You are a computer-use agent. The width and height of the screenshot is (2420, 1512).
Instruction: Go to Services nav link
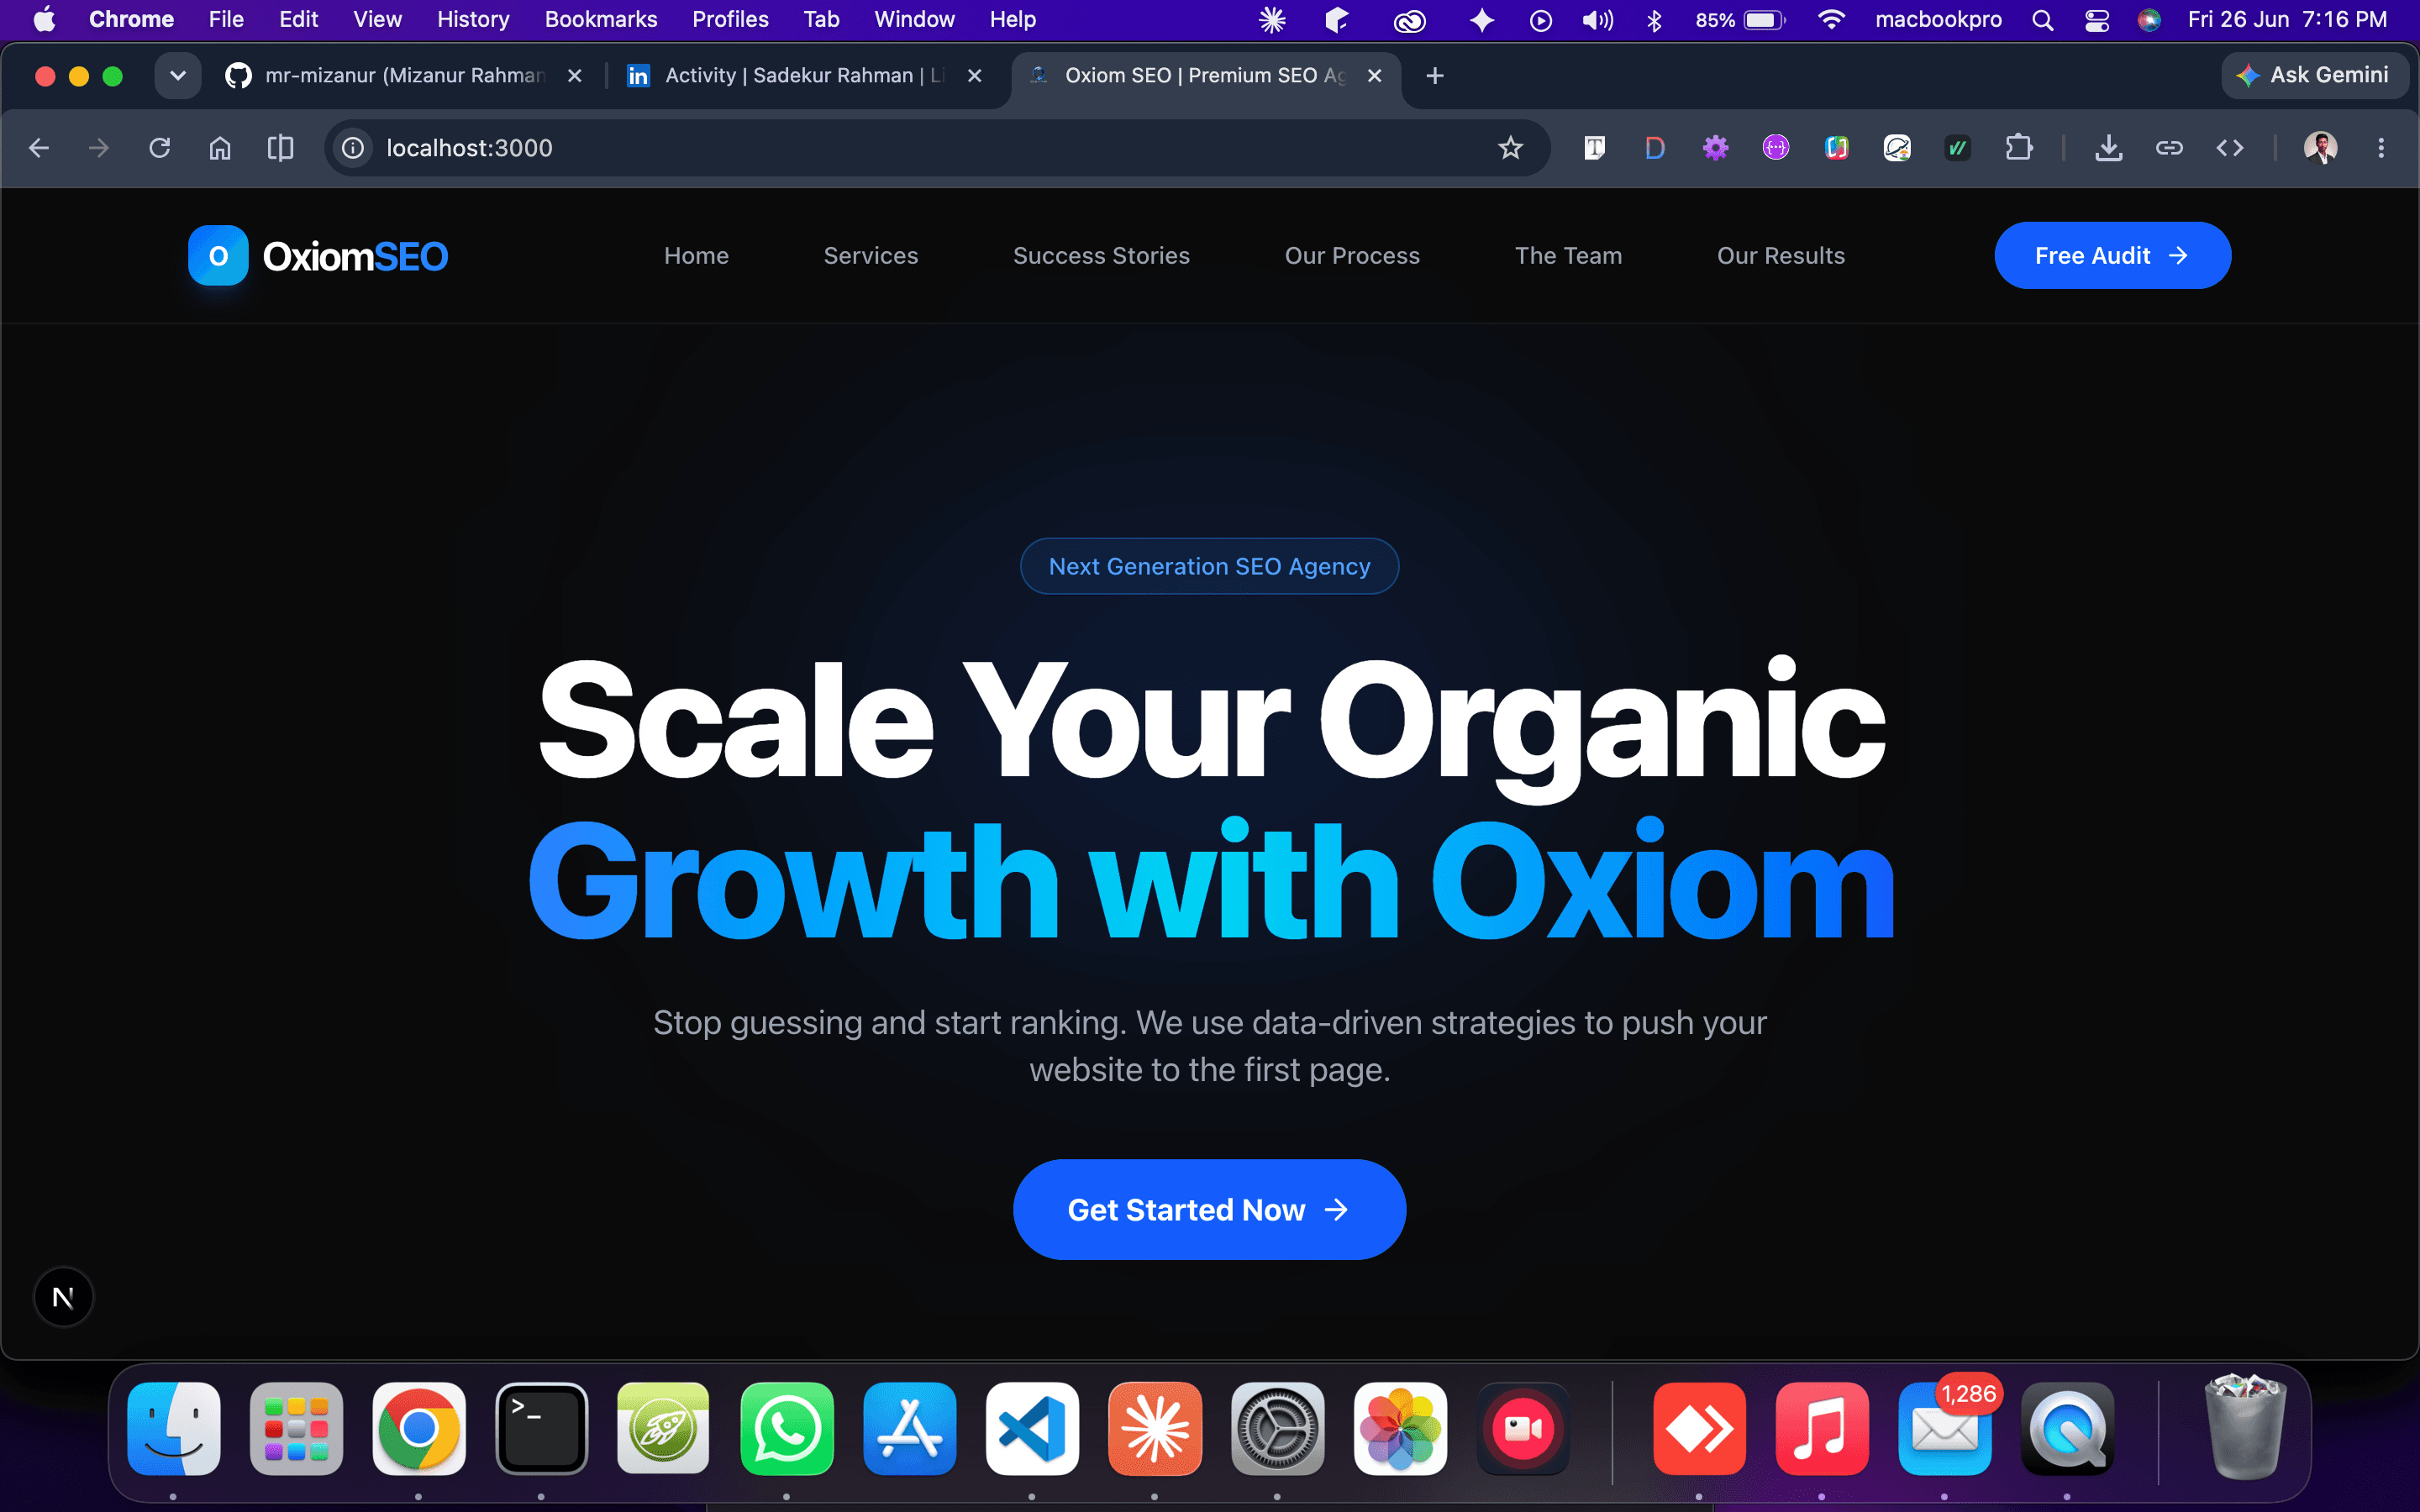(870, 256)
